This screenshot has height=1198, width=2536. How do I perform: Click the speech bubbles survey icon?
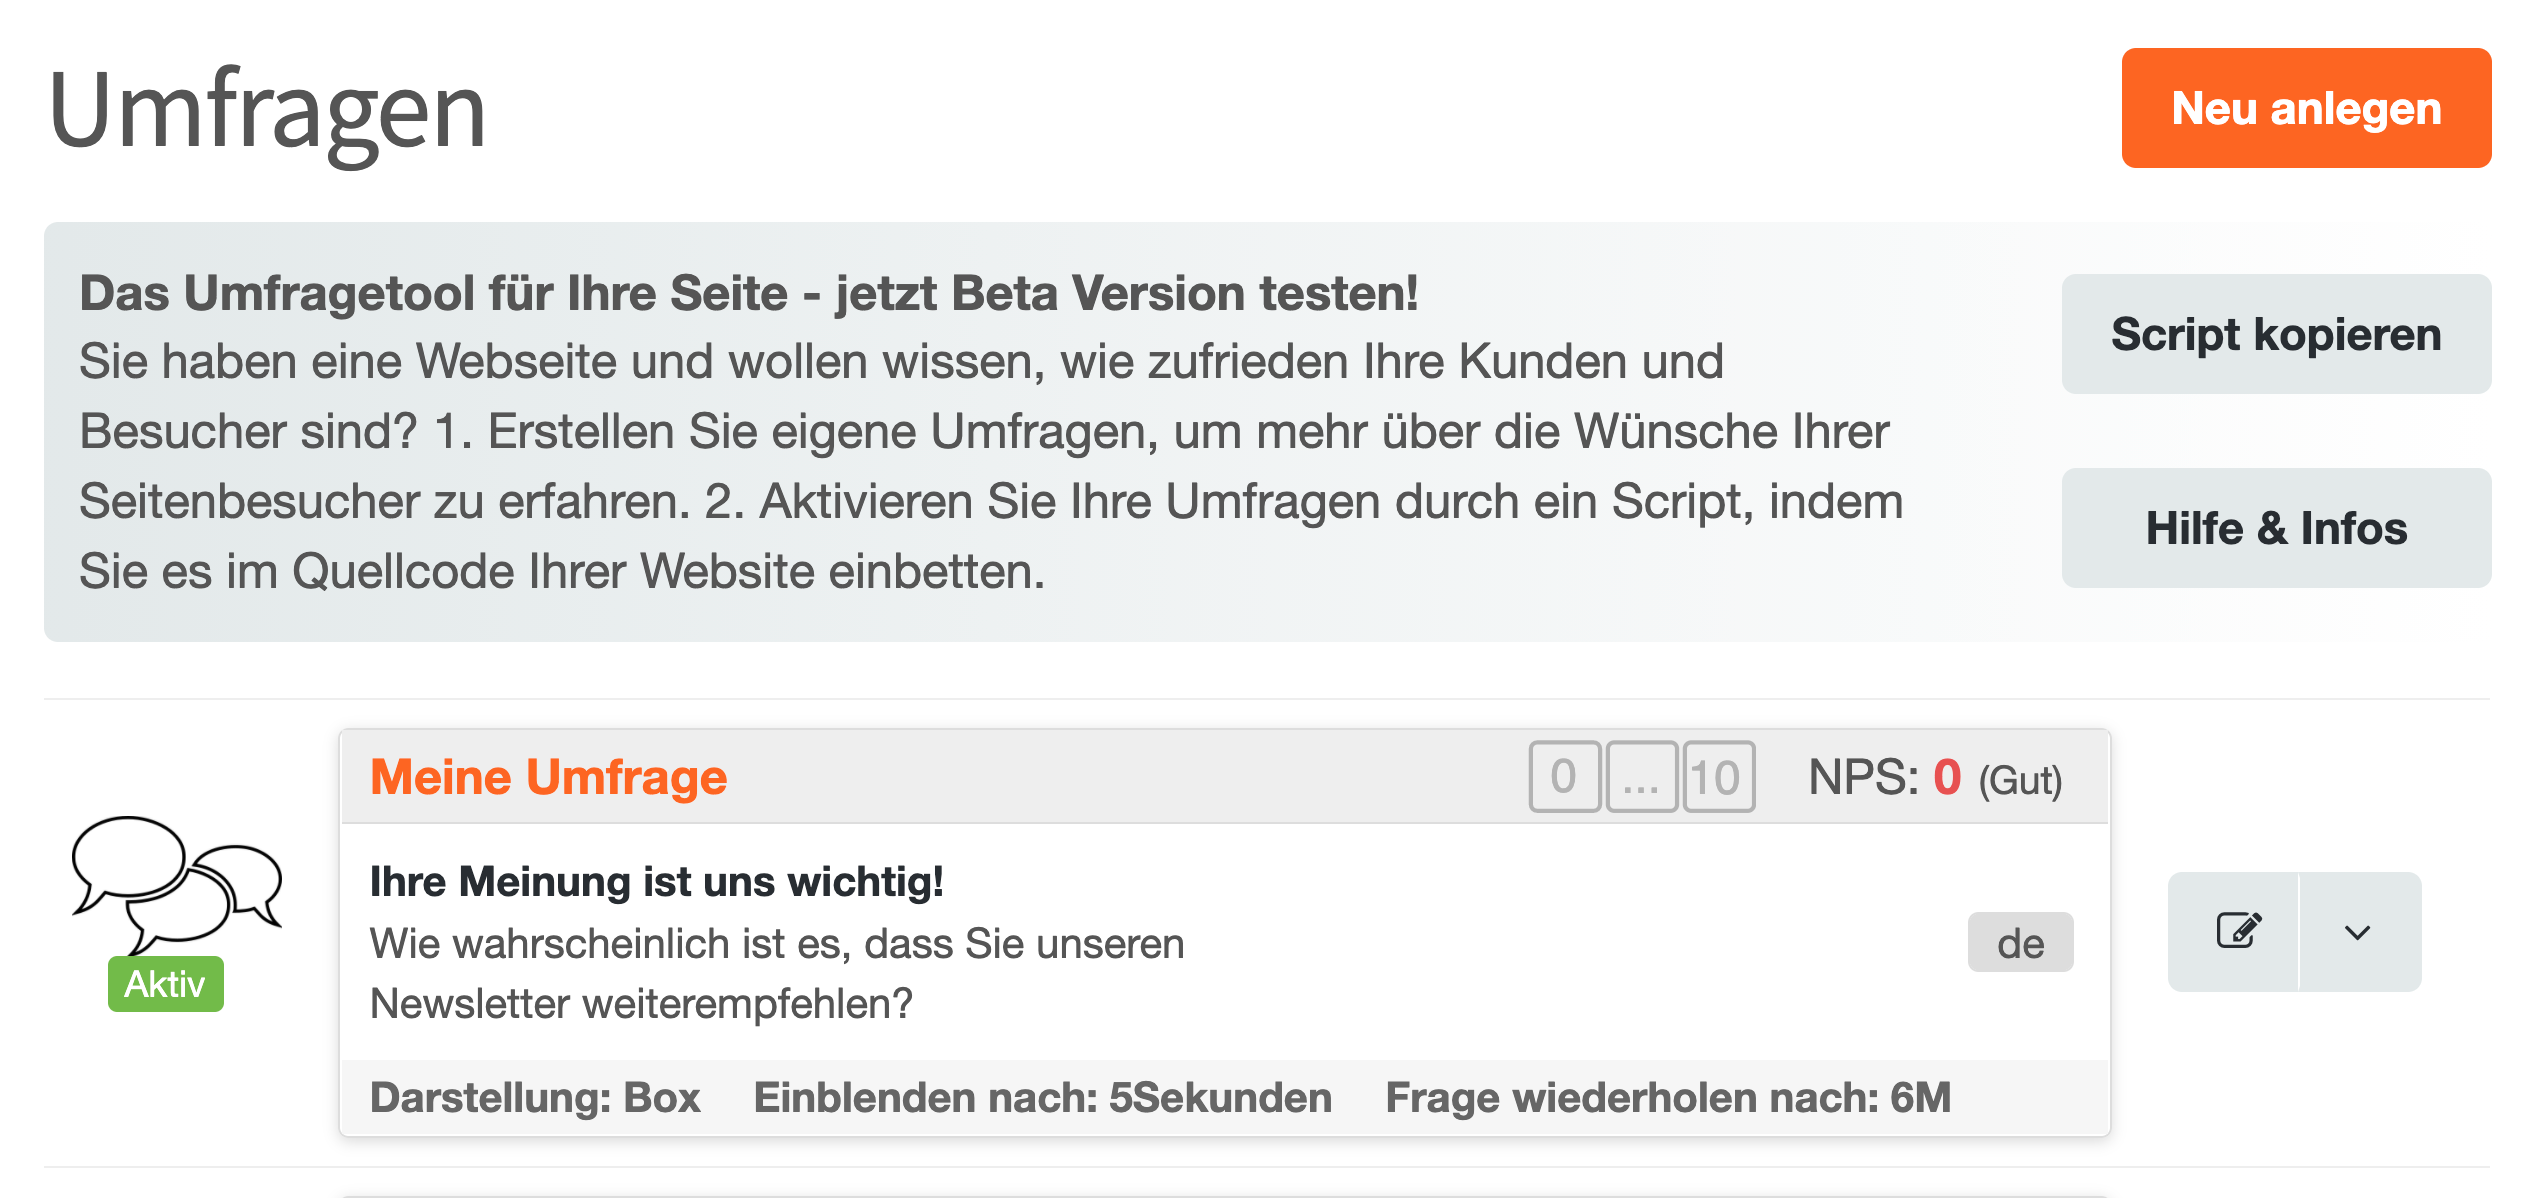click(177, 884)
